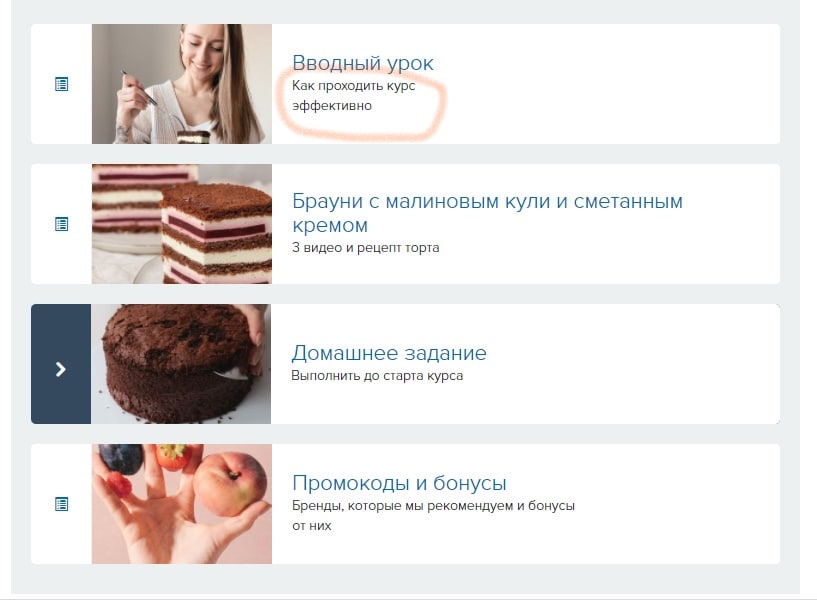Click the list icon beside Брауни lesson
This screenshot has width=817, height=600.
61,224
